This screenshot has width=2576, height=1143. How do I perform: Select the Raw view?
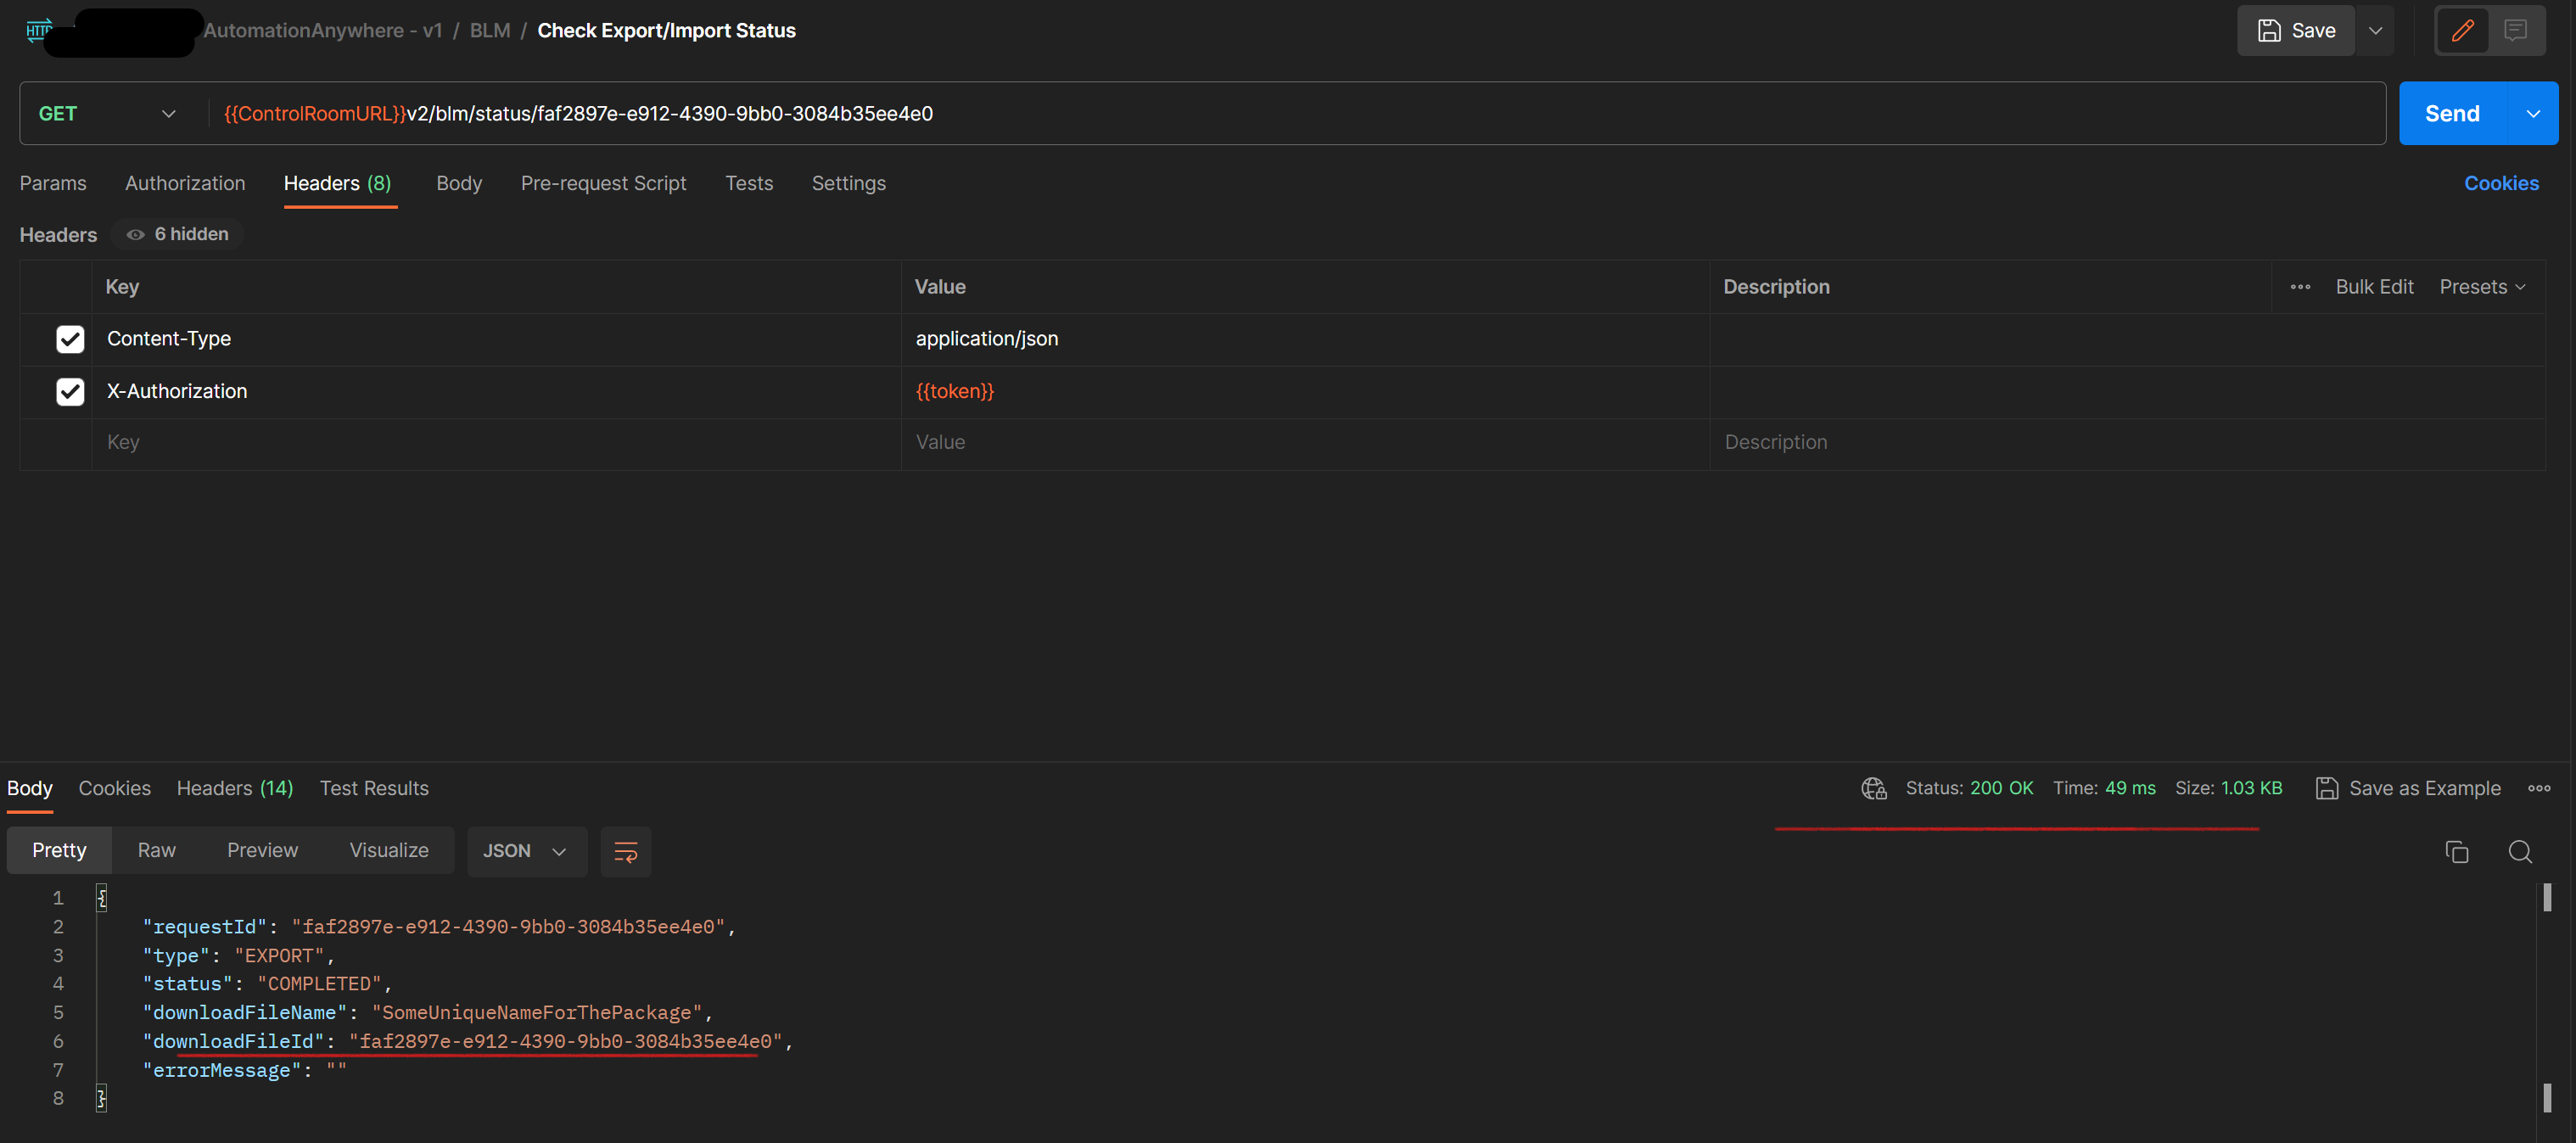tap(156, 850)
